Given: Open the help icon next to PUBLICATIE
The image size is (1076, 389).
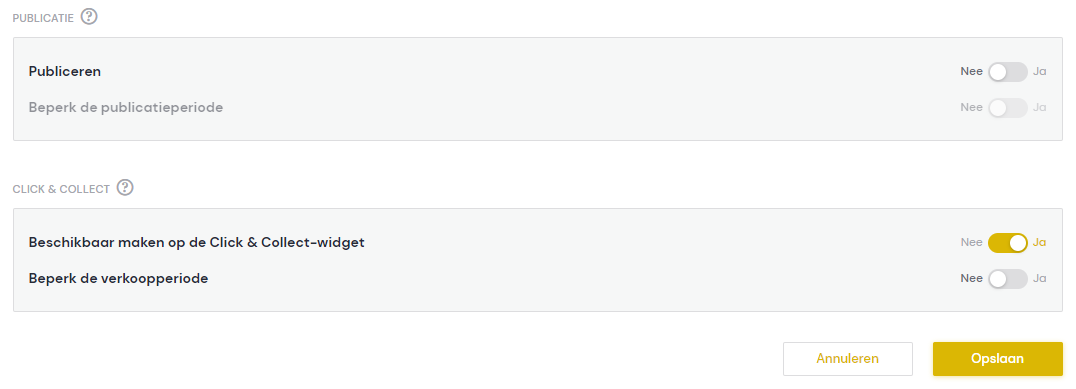Looking at the screenshot, I should click(x=89, y=16).
